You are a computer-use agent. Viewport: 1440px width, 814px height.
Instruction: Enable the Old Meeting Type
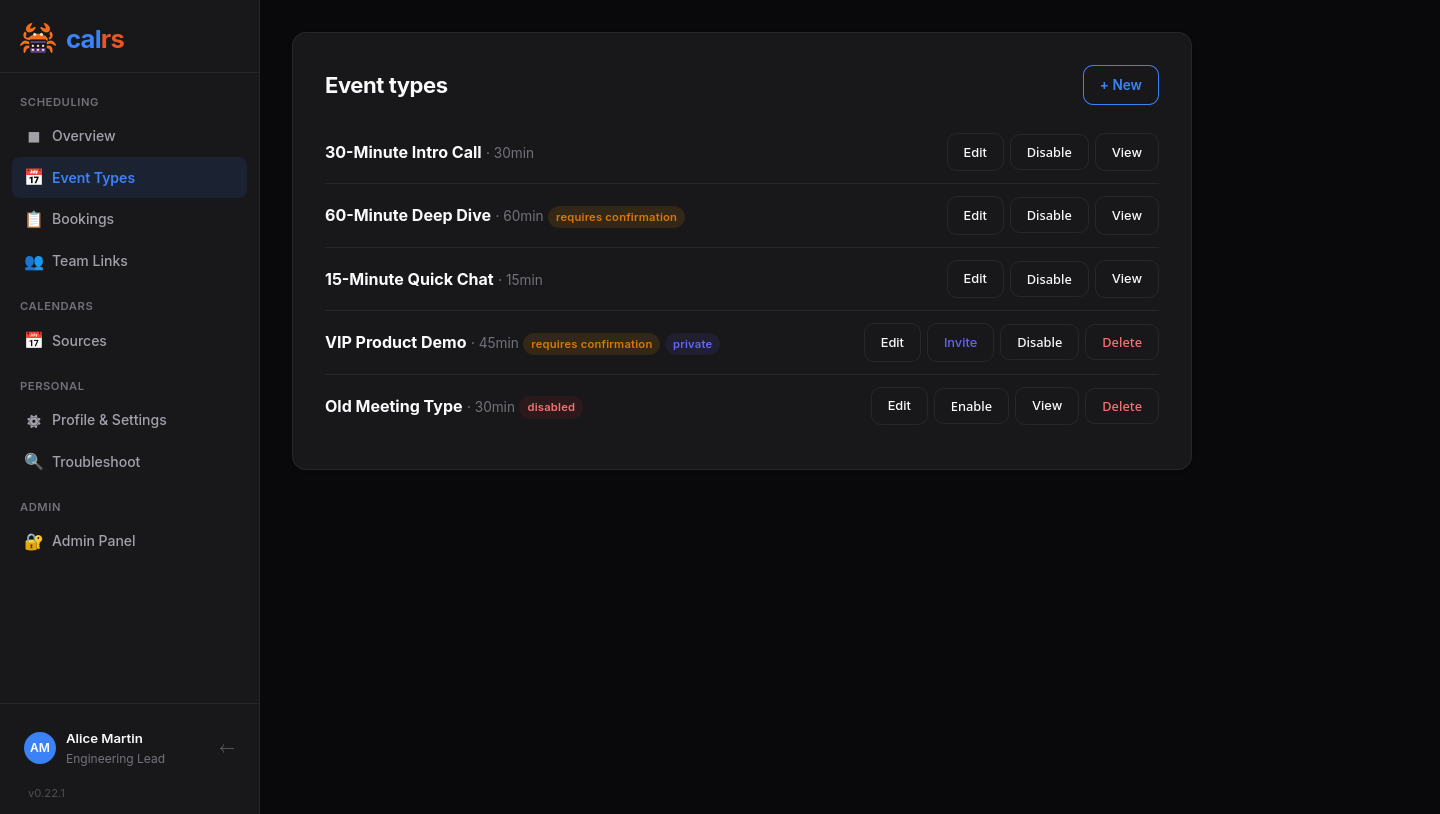970,406
